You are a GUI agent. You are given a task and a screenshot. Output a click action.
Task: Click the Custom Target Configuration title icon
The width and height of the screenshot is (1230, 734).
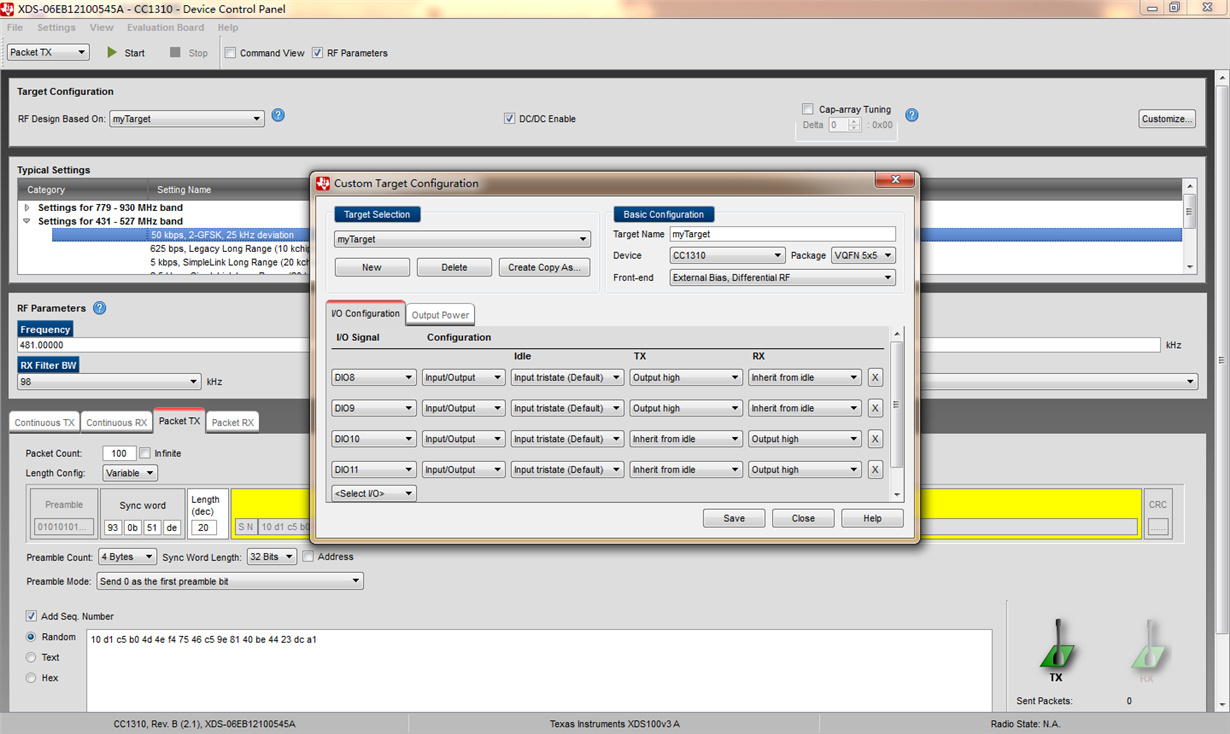click(x=323, y=183)
